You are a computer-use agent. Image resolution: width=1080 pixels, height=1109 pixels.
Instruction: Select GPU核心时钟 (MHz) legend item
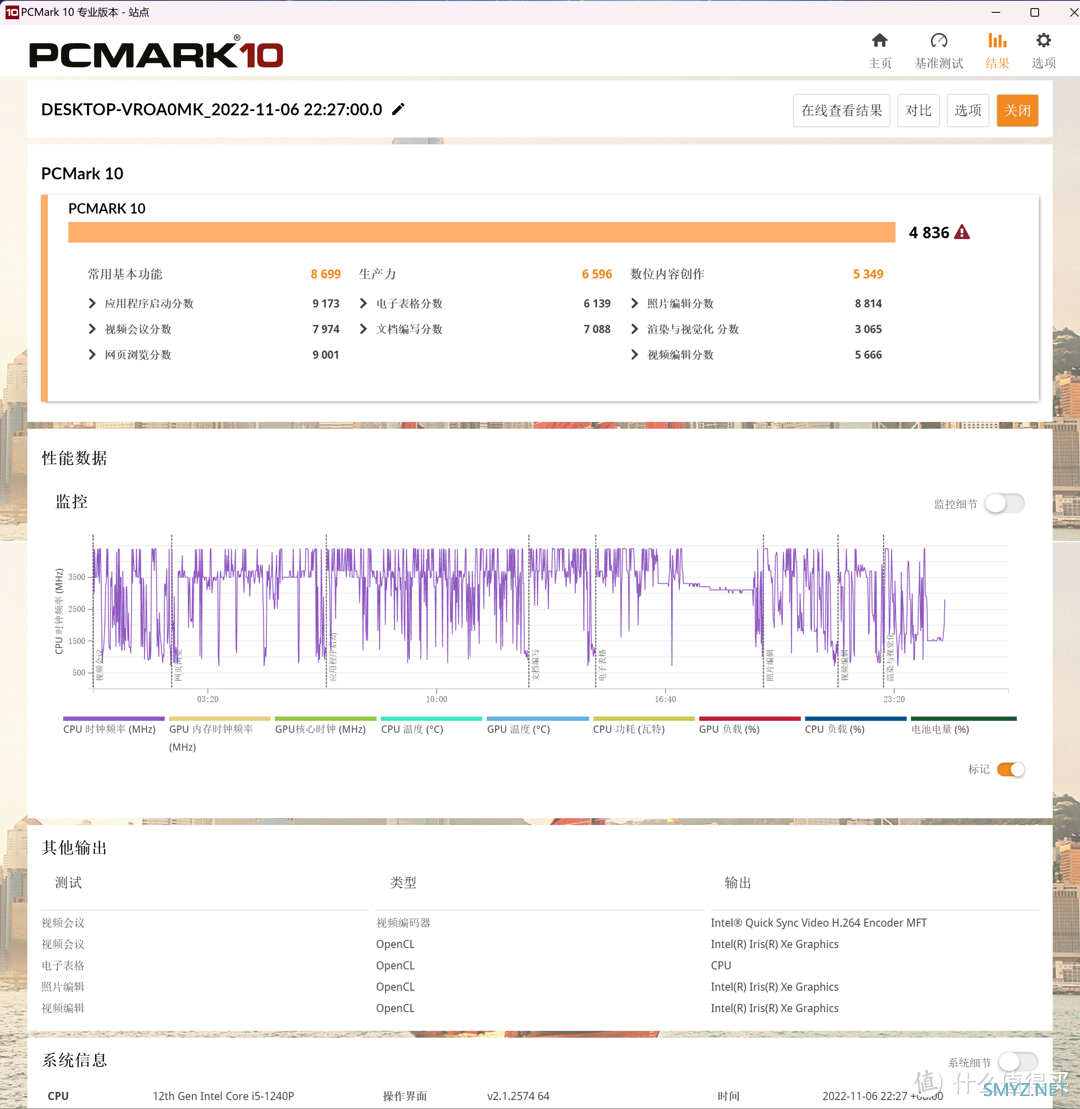325,726
